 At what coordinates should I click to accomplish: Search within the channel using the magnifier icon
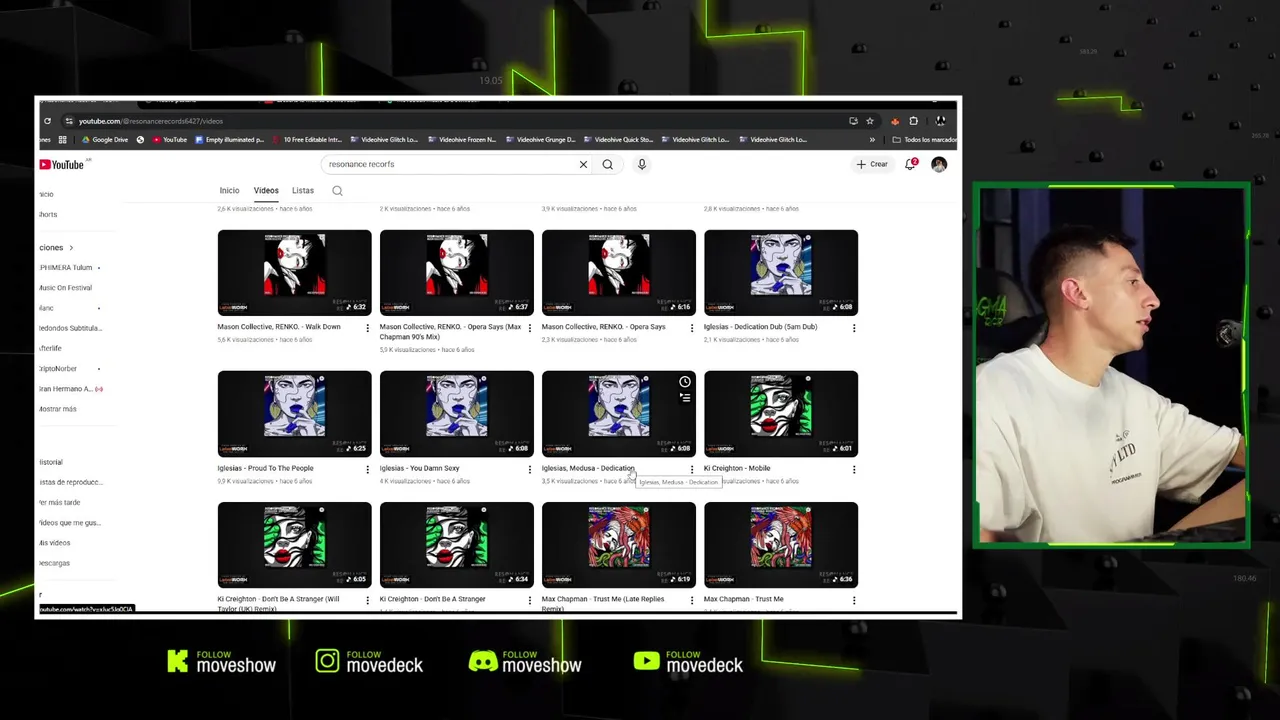337,191
